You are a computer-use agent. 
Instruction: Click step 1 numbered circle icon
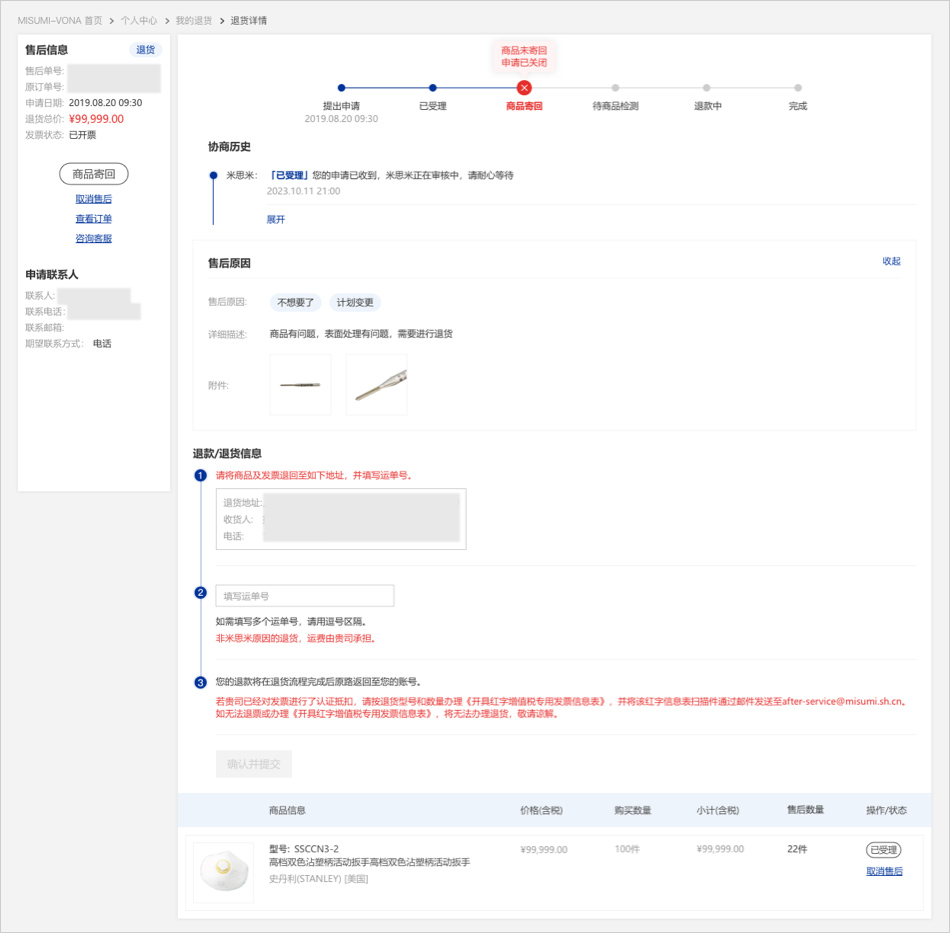(x=201, y=476)
